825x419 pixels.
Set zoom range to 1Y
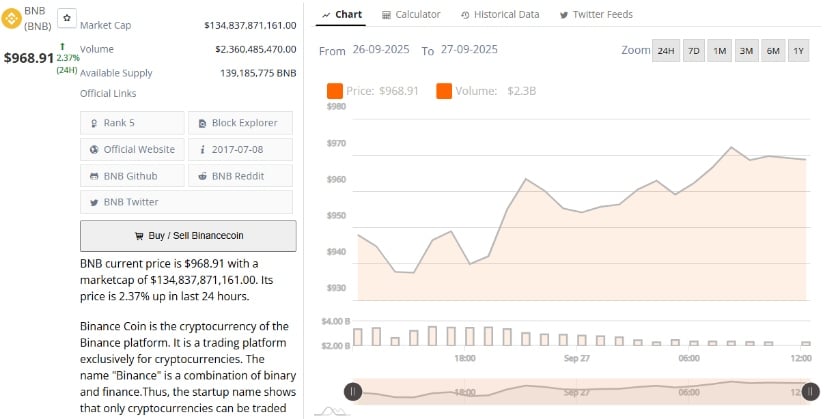point(799,51)
